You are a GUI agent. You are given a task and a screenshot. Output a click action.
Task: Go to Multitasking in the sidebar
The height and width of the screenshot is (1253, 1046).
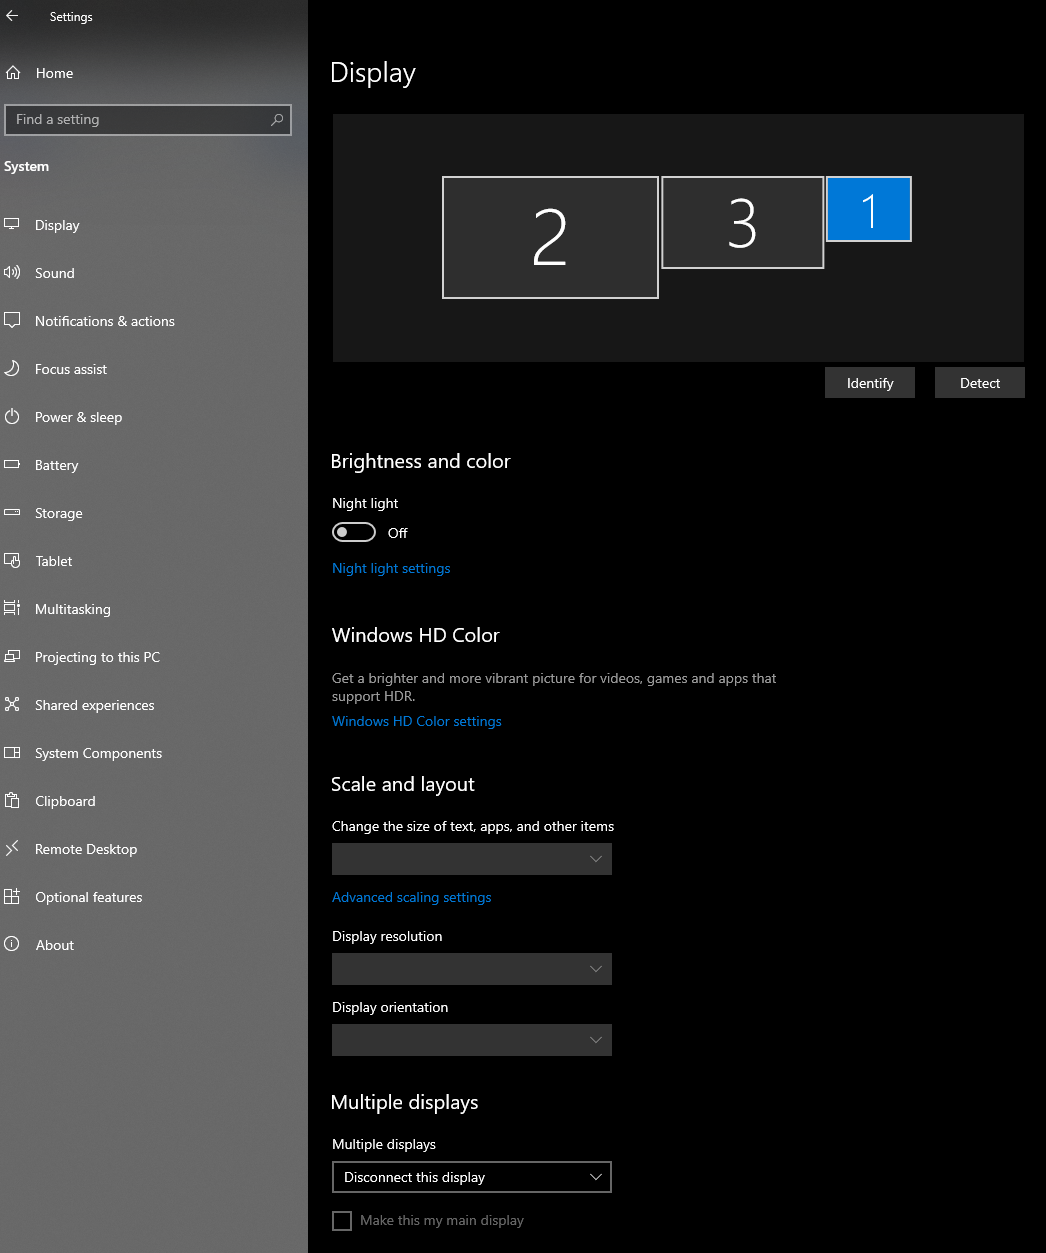pos(73,609)
